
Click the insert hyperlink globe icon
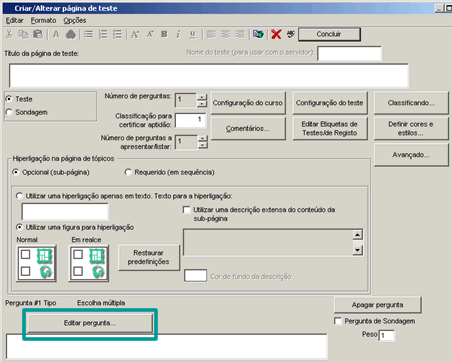258,34
